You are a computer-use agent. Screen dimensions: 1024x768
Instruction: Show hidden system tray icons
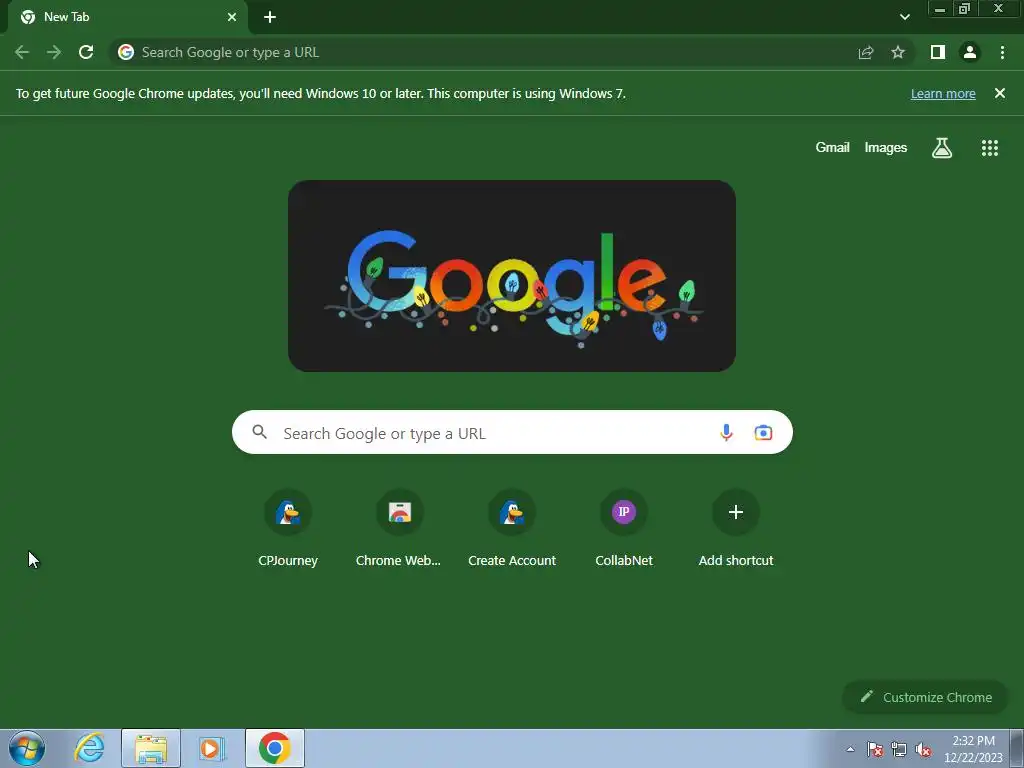point(850,749)
